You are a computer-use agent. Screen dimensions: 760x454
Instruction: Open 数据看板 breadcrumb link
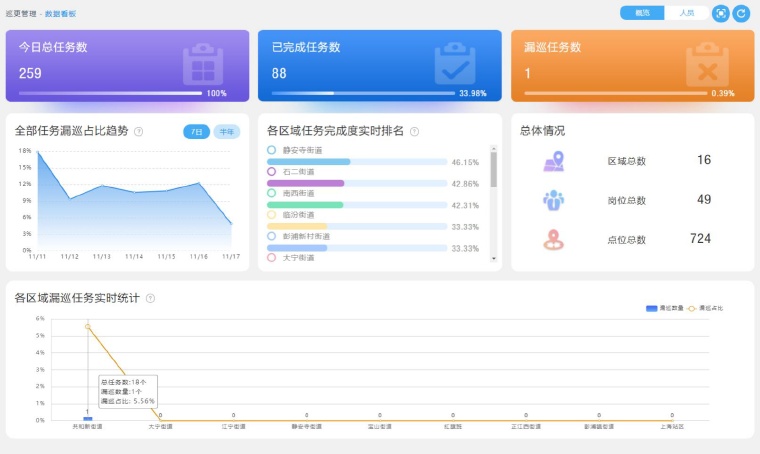coord(60,14)
